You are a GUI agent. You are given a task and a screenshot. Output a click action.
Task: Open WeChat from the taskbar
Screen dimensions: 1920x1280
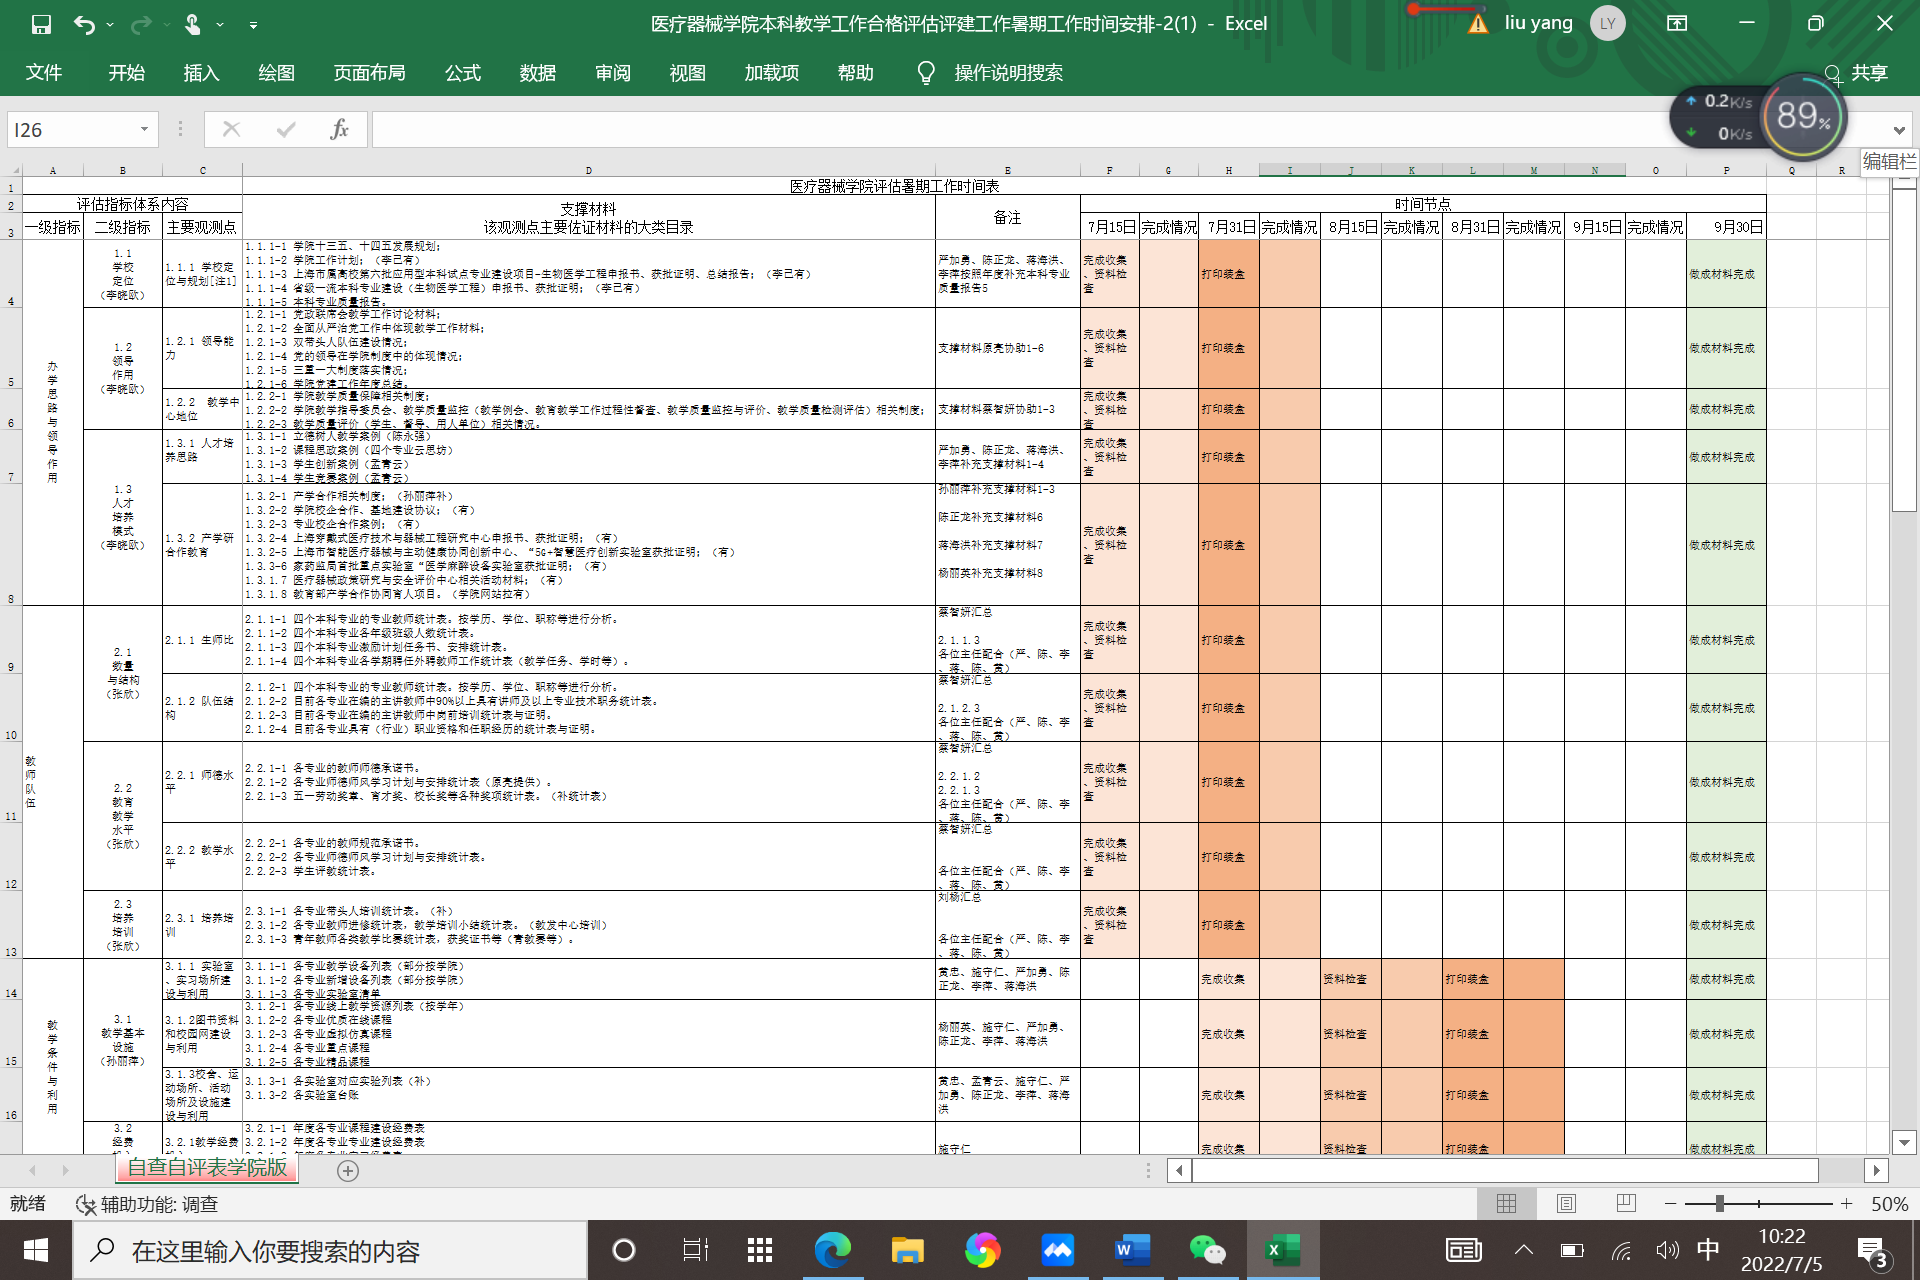pyautogui.click(x=1207, y=1250)
